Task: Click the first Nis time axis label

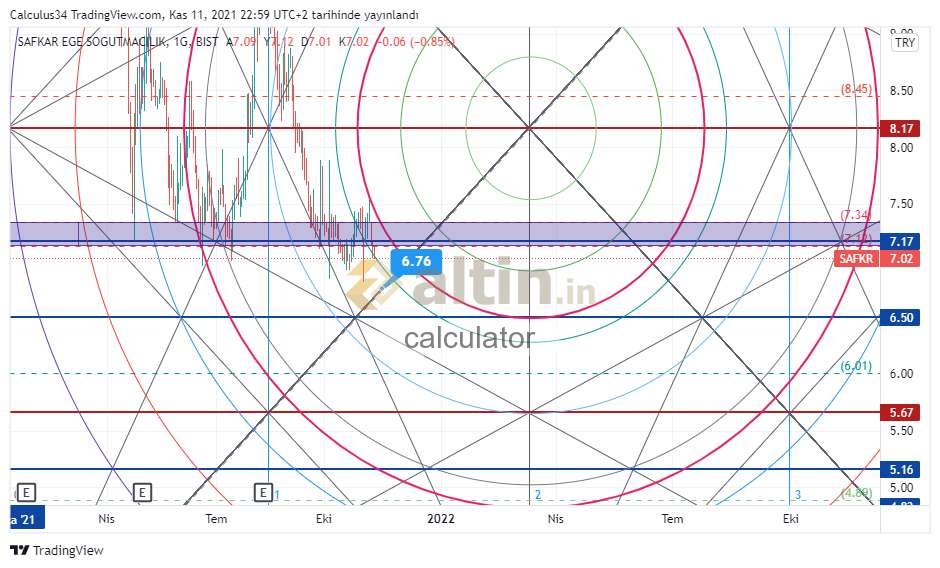Action: pos(106,519)
